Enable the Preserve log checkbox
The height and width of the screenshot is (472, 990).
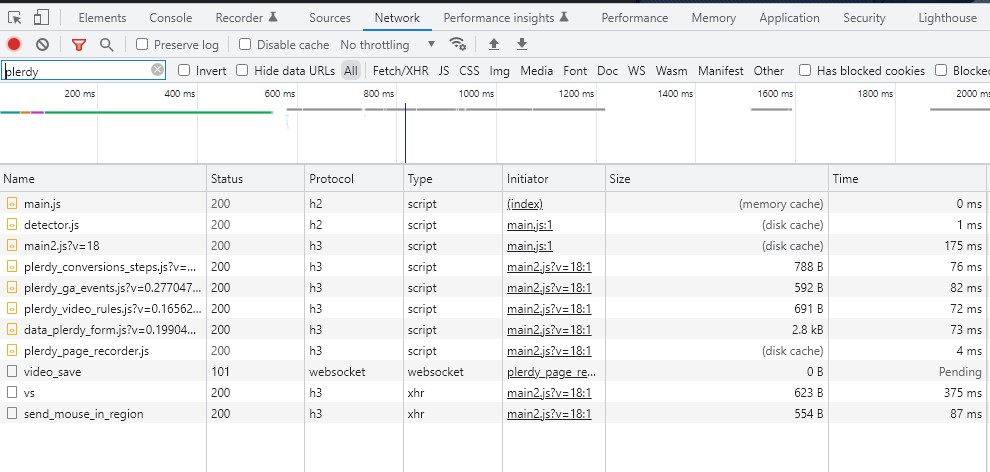click(x=142, y=44)
